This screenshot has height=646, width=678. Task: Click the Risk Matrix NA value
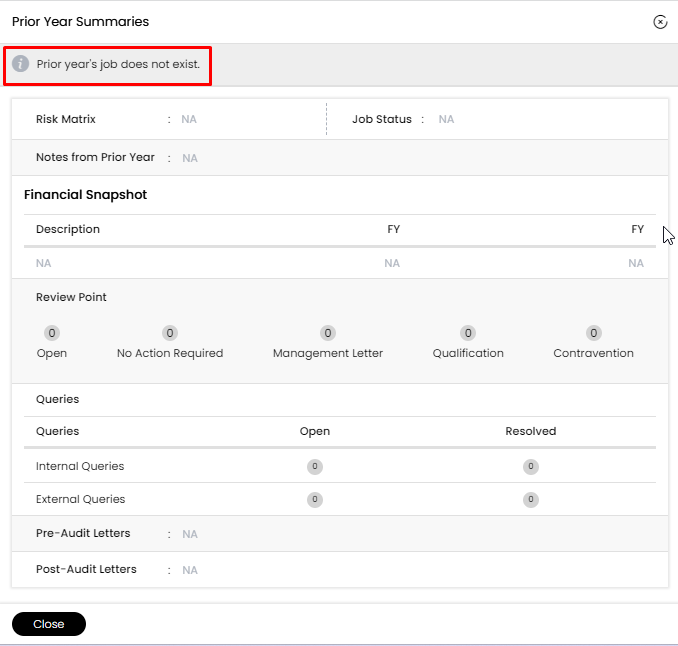pyautogui.click(x=189, y=119)
